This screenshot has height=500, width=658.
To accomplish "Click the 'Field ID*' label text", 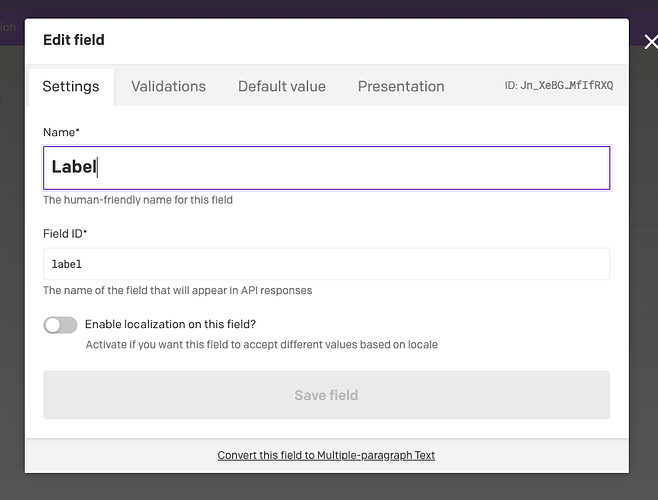I will pos(66,233).
